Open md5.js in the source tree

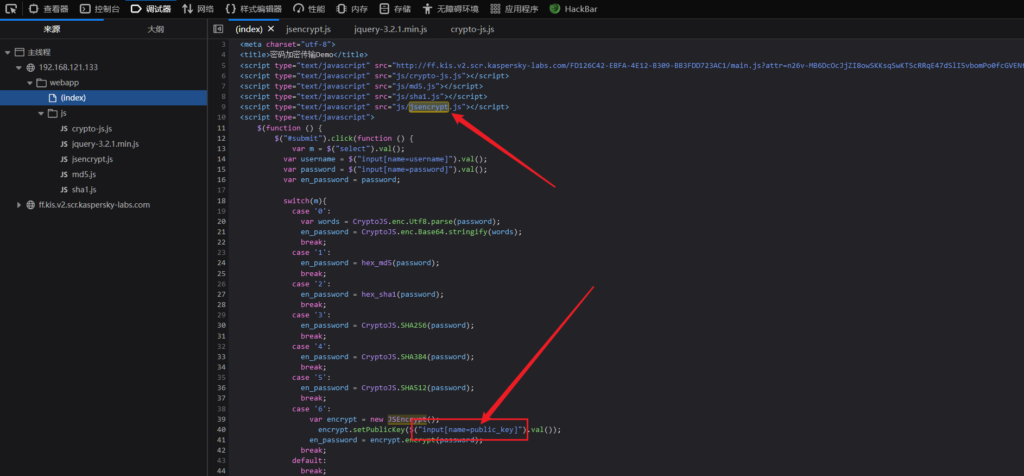[x=84, y=174]
